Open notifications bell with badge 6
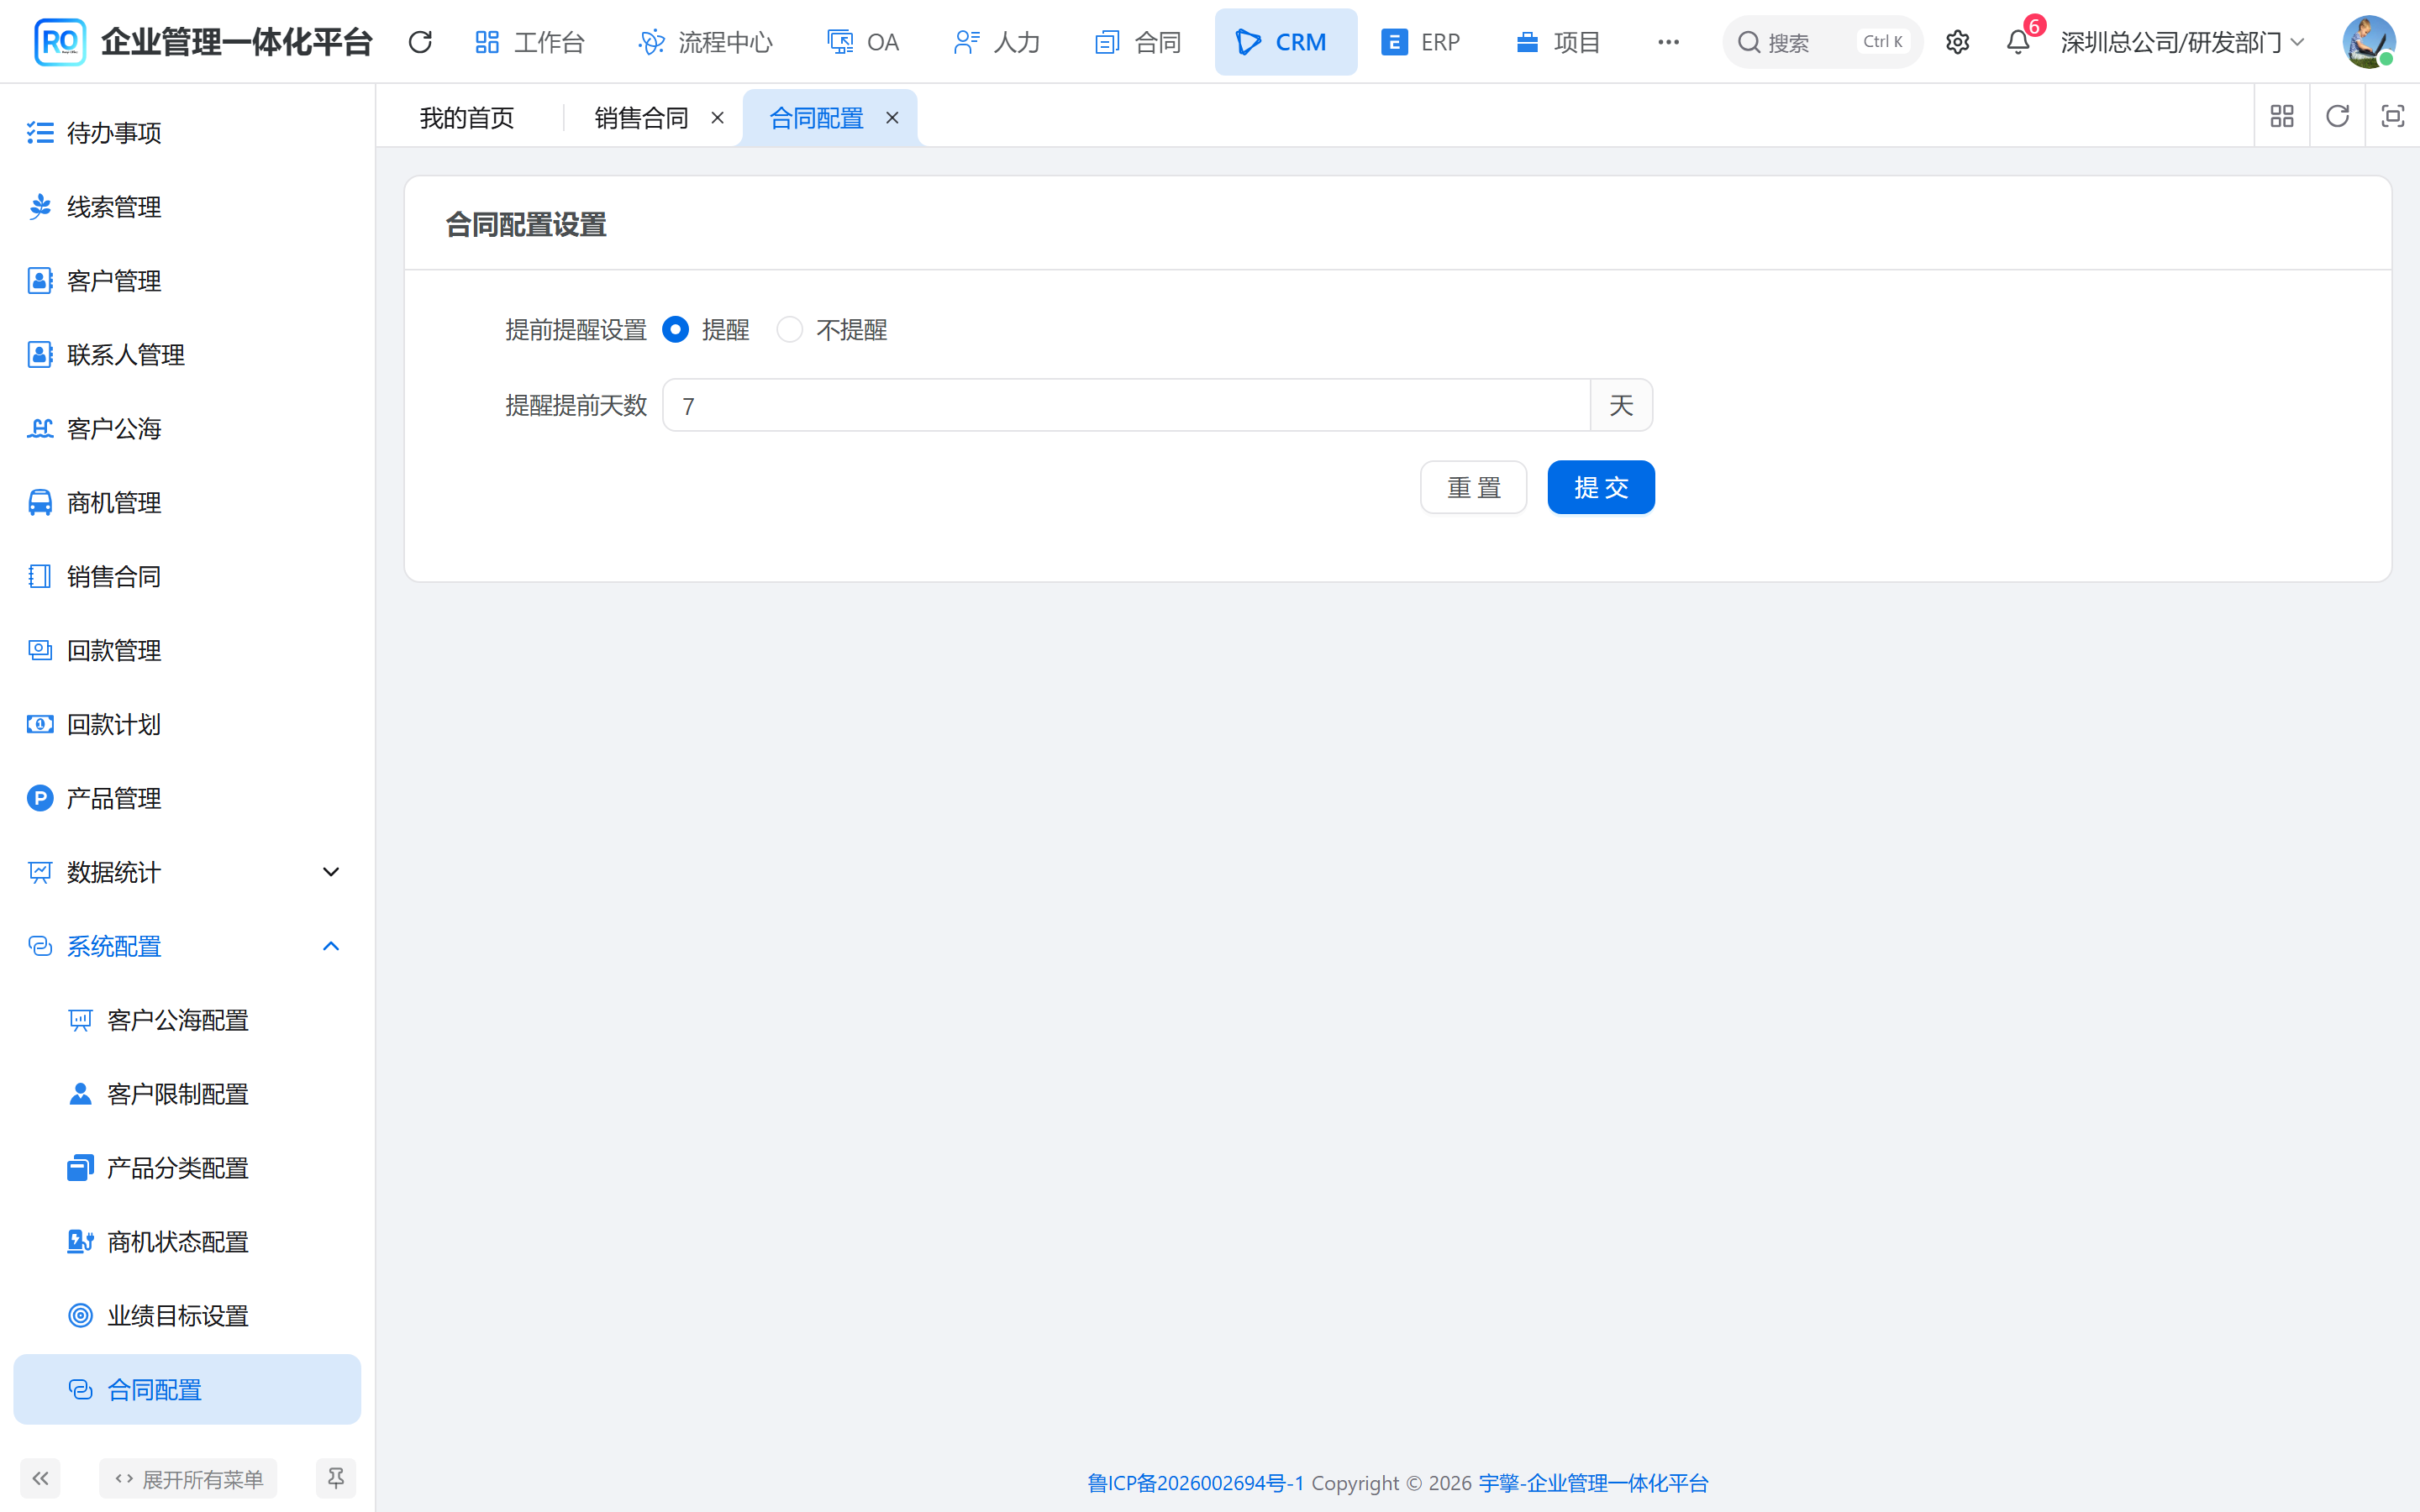This screenshot has height=1512, width=2420. pyautogui.click(x=2018, y=42)
